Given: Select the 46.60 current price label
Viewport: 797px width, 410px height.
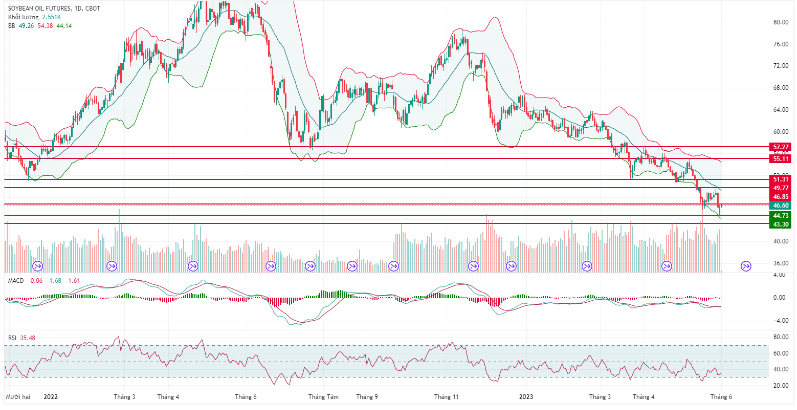Looking at the screenshot, I should click(781, 205).
